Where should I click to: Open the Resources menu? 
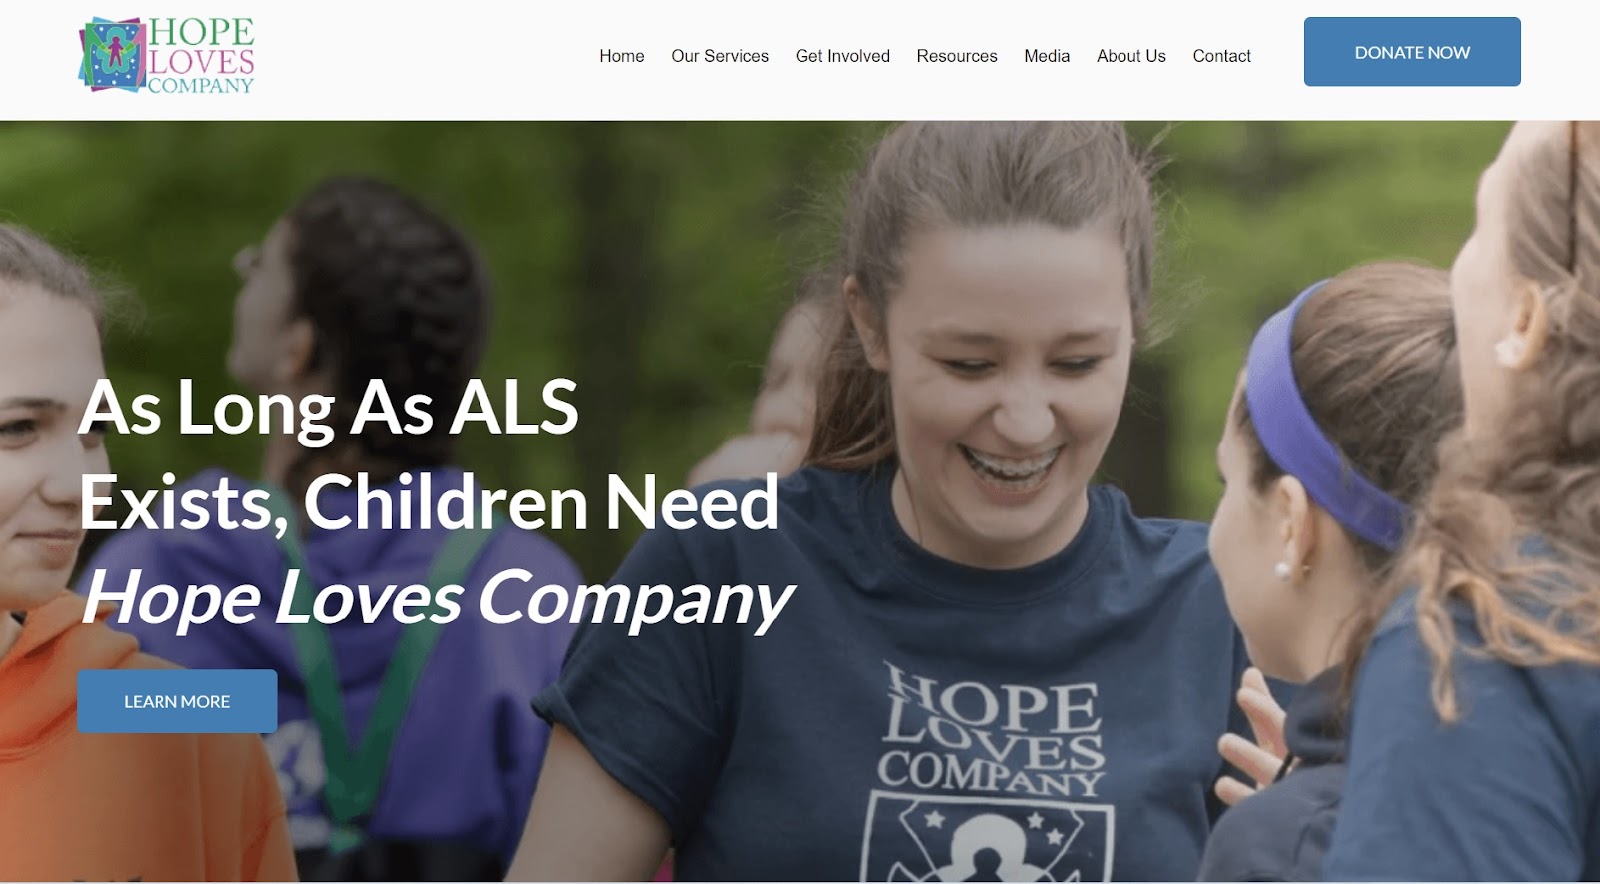click(957, 56)
